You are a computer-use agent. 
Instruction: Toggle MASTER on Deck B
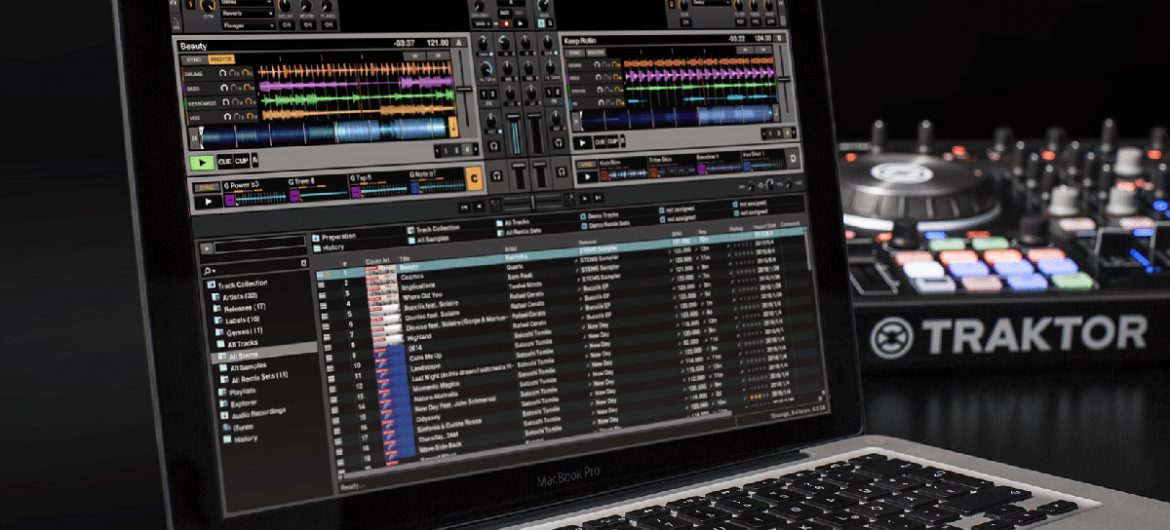pos(596,53)
